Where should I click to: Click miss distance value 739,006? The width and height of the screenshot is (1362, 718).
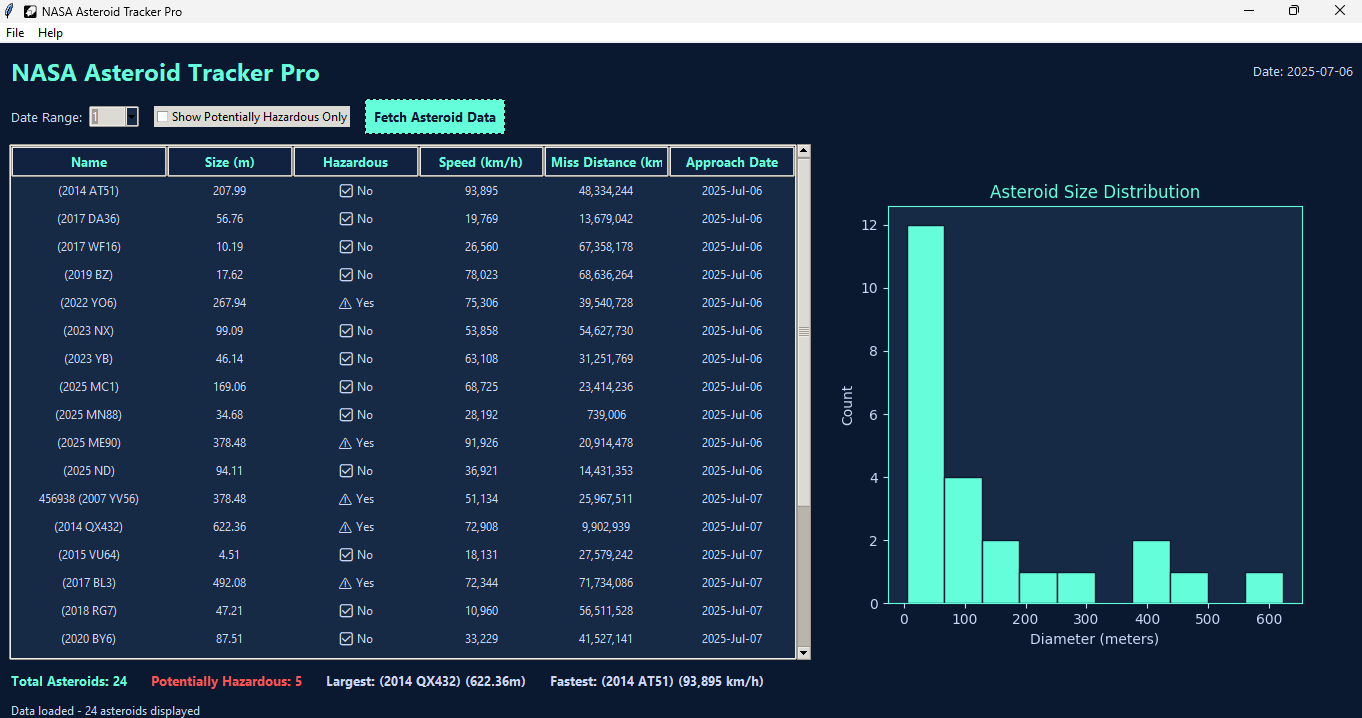tap(606, 415)
